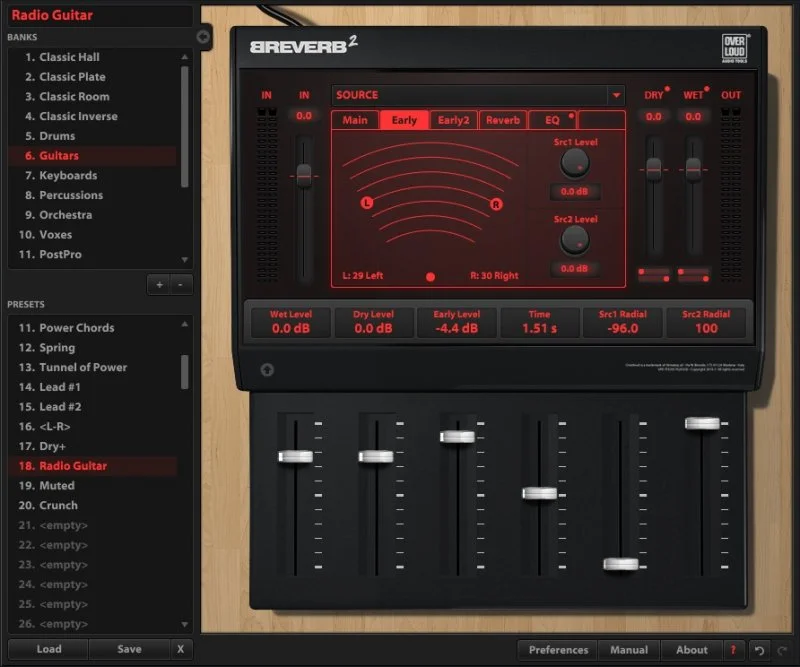Switch to the Early tab
Viewport: 800px width, 667px height.
click(x=404, y=120)
